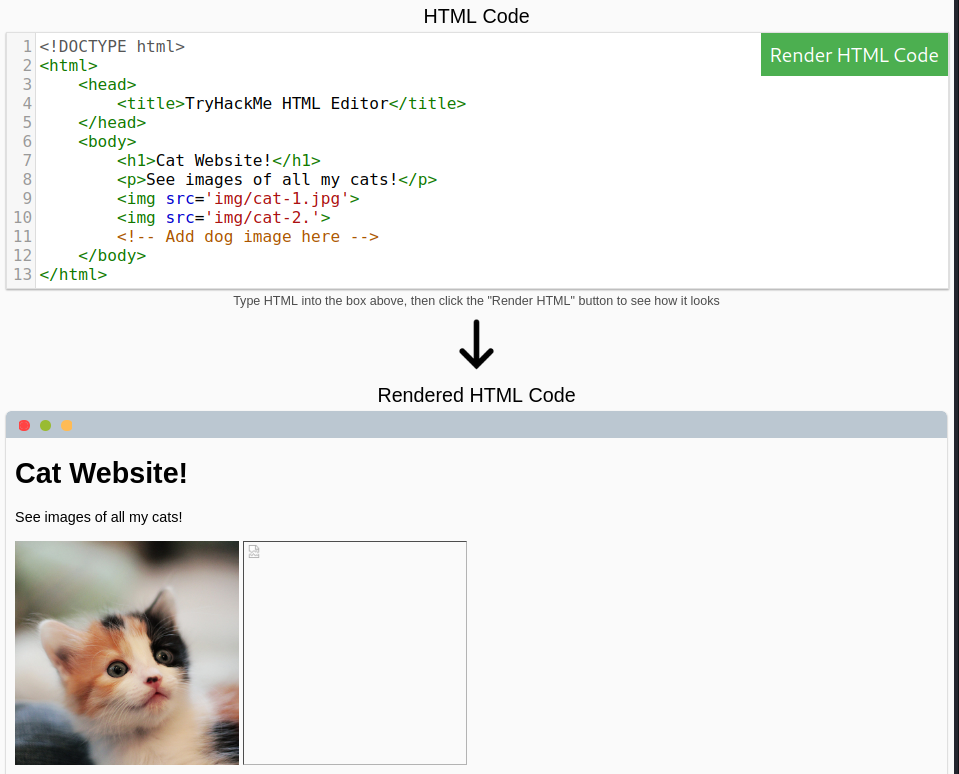Click the green window control dot

pos(45,424)
